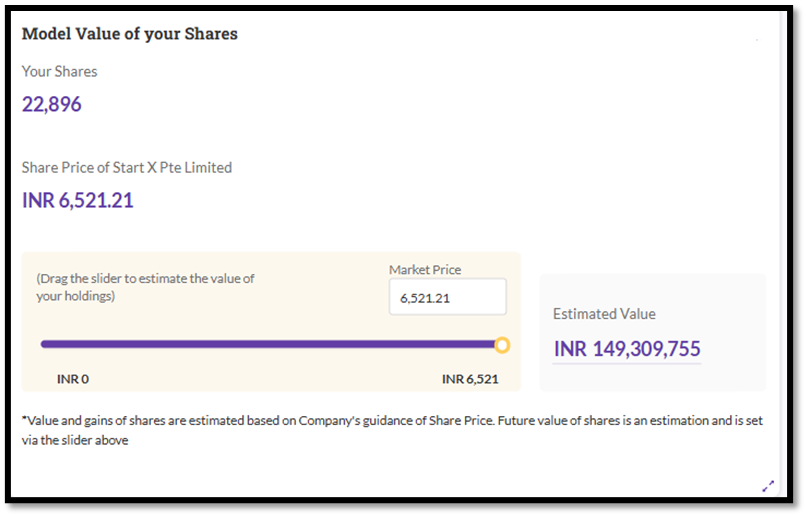Click the Estimated Value amount INR 149,309,755
This screenshot has width=806, height=516.
click(627, 349)
